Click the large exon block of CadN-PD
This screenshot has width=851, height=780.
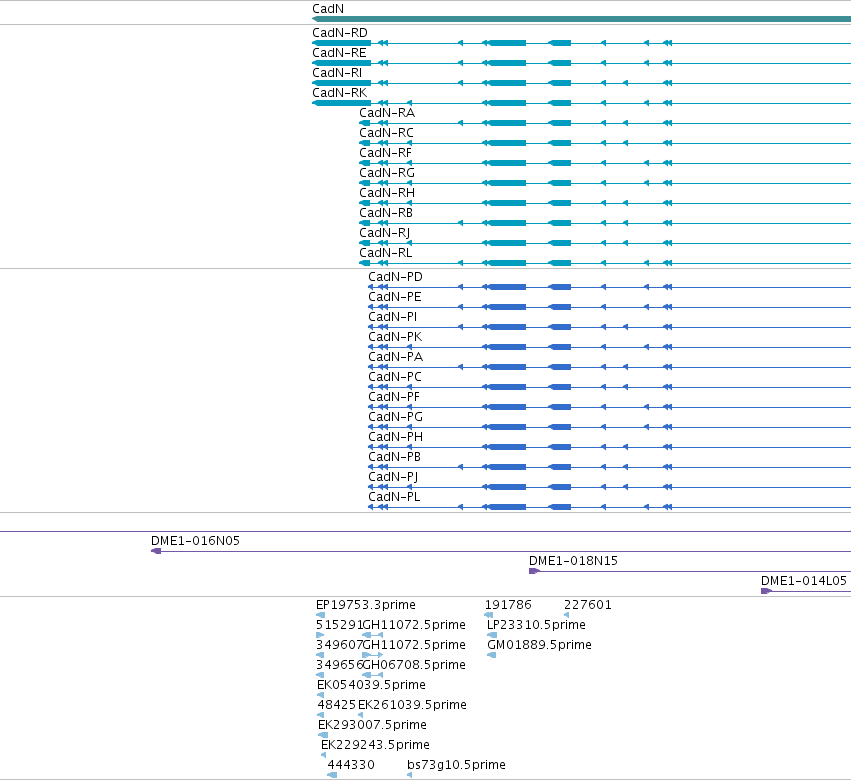pyautogui.click(x=507, y=287)
